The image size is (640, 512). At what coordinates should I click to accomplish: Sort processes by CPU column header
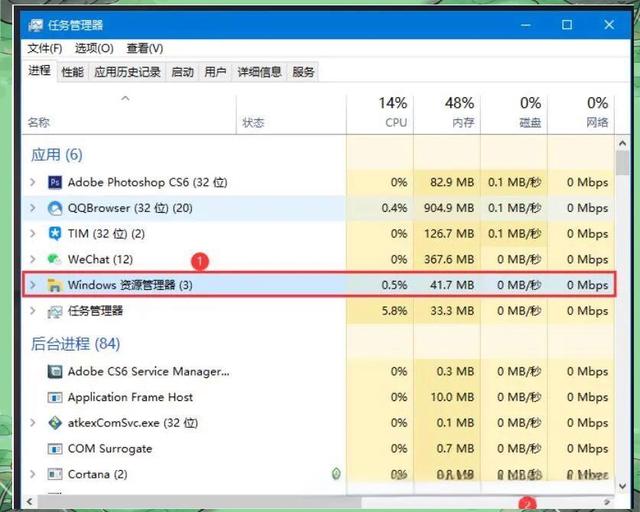(395, 112)
